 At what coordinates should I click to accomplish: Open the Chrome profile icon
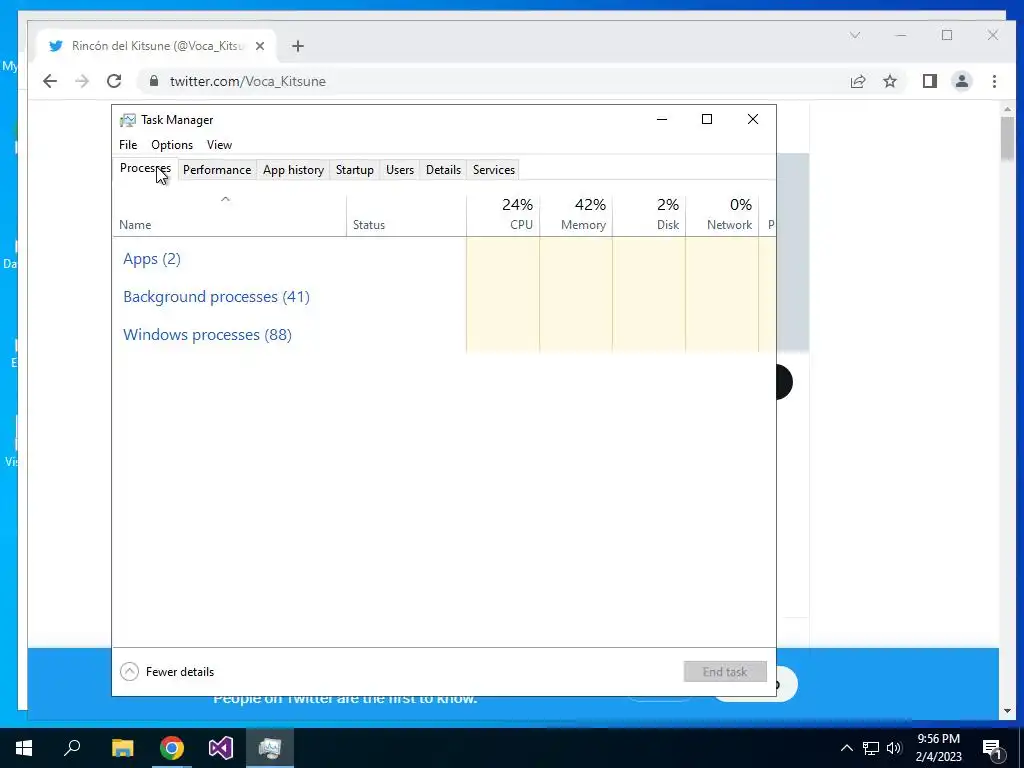962,81
